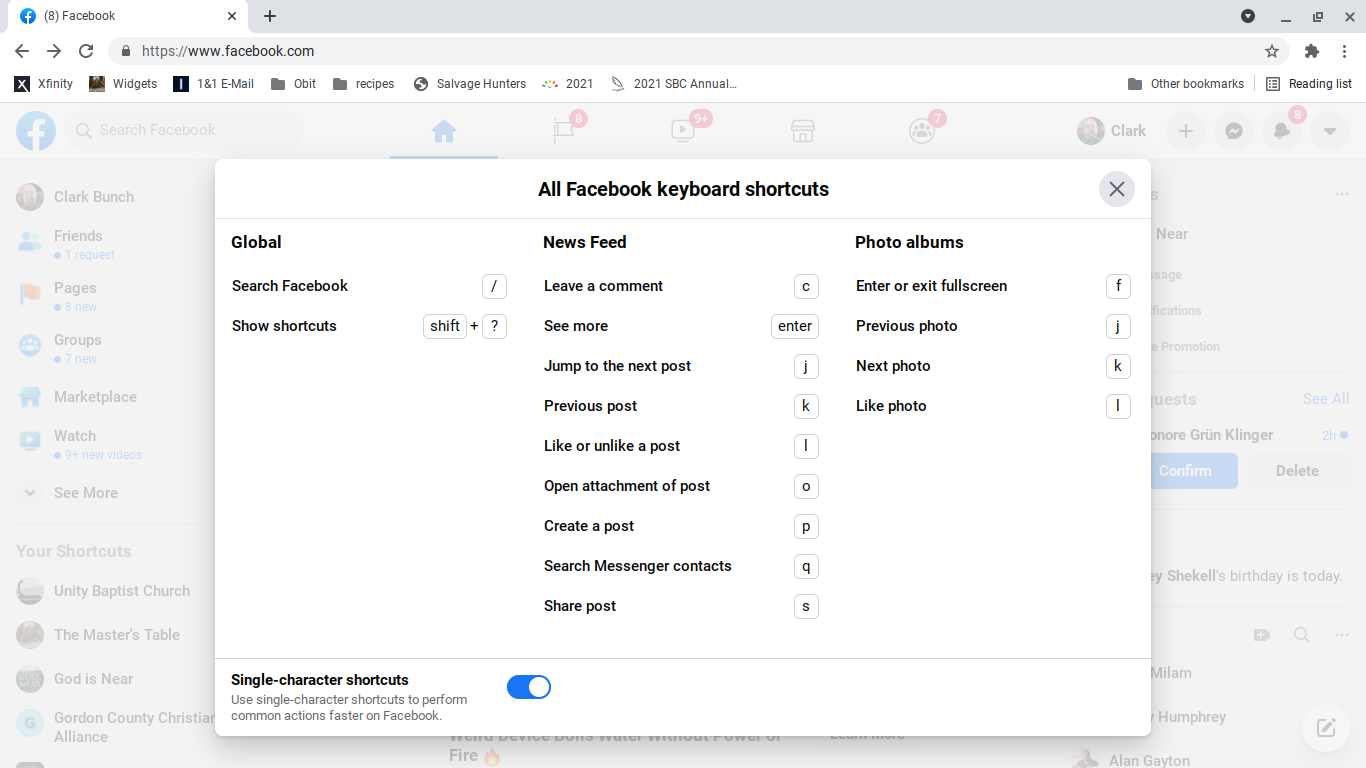
Task: Click the See All link
Action: (1325, 399)
